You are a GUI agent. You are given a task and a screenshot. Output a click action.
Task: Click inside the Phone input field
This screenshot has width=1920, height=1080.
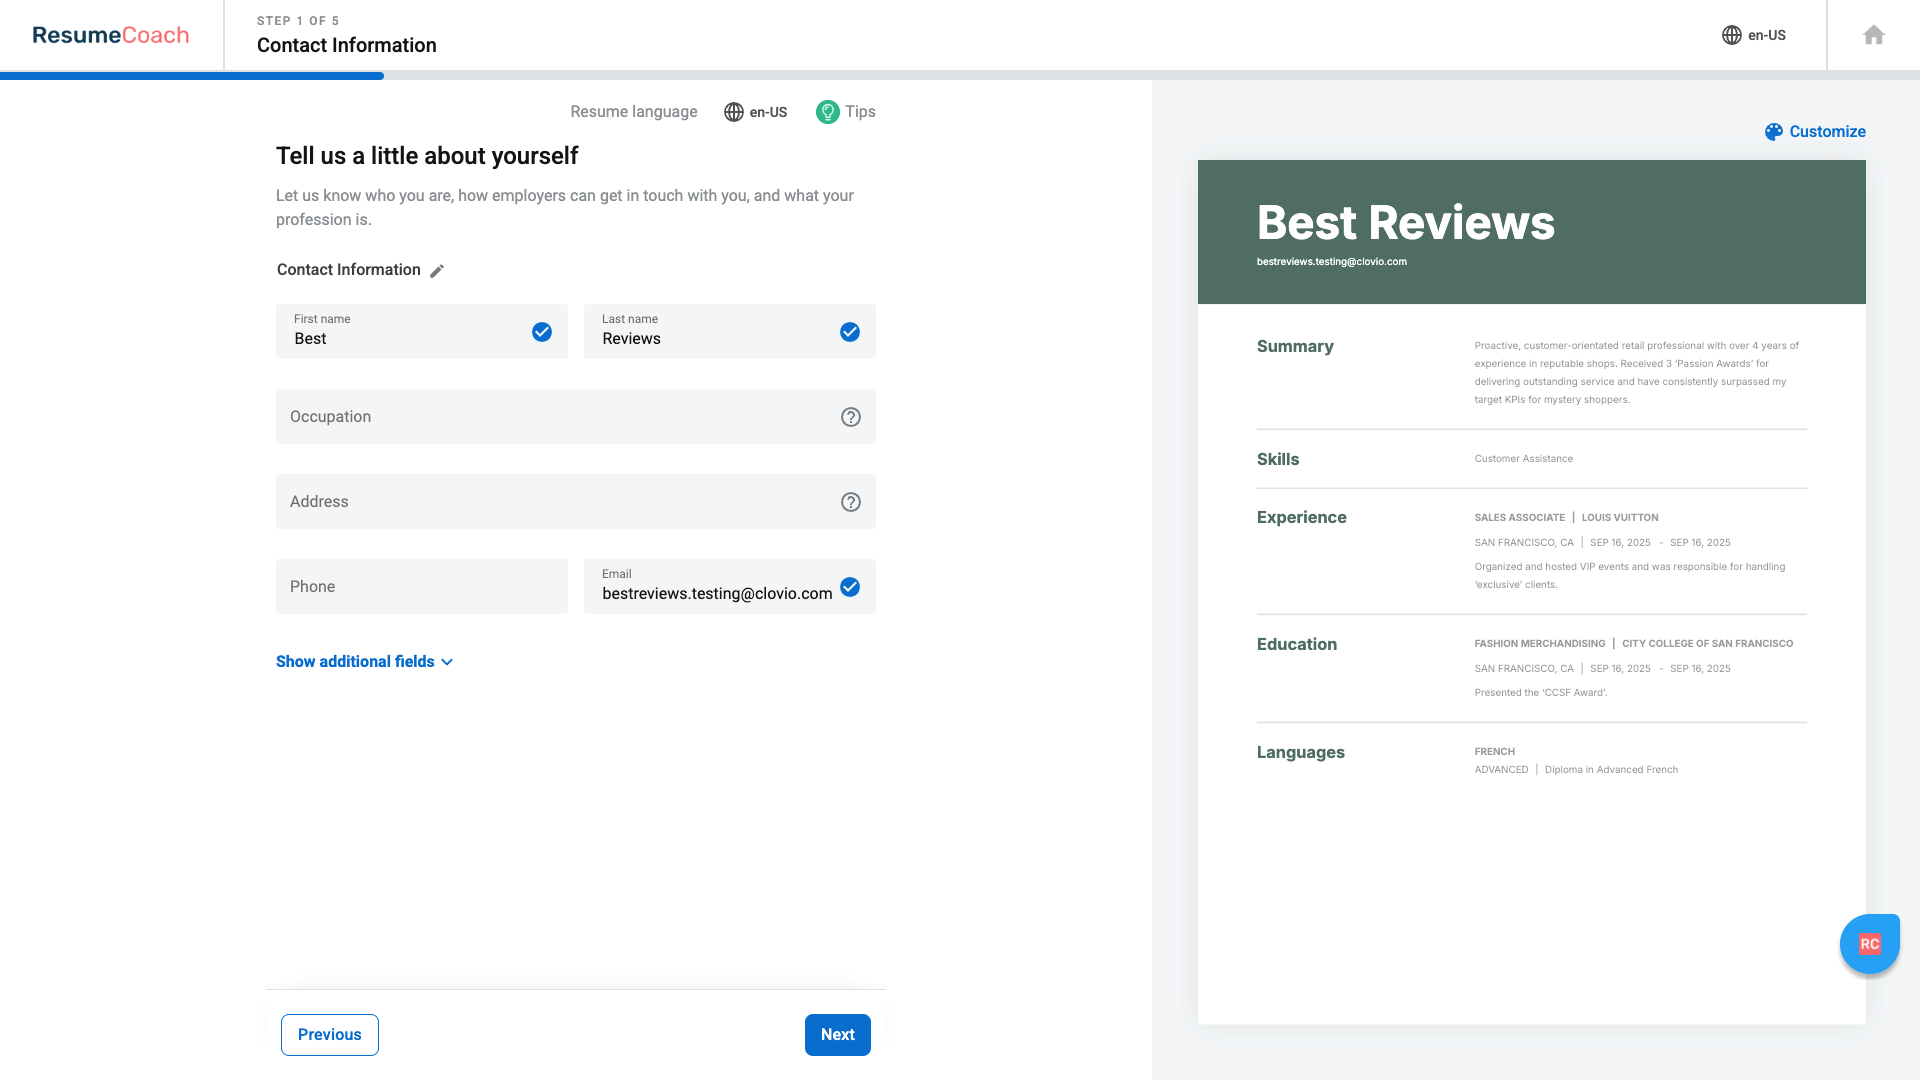pos(421,587)
